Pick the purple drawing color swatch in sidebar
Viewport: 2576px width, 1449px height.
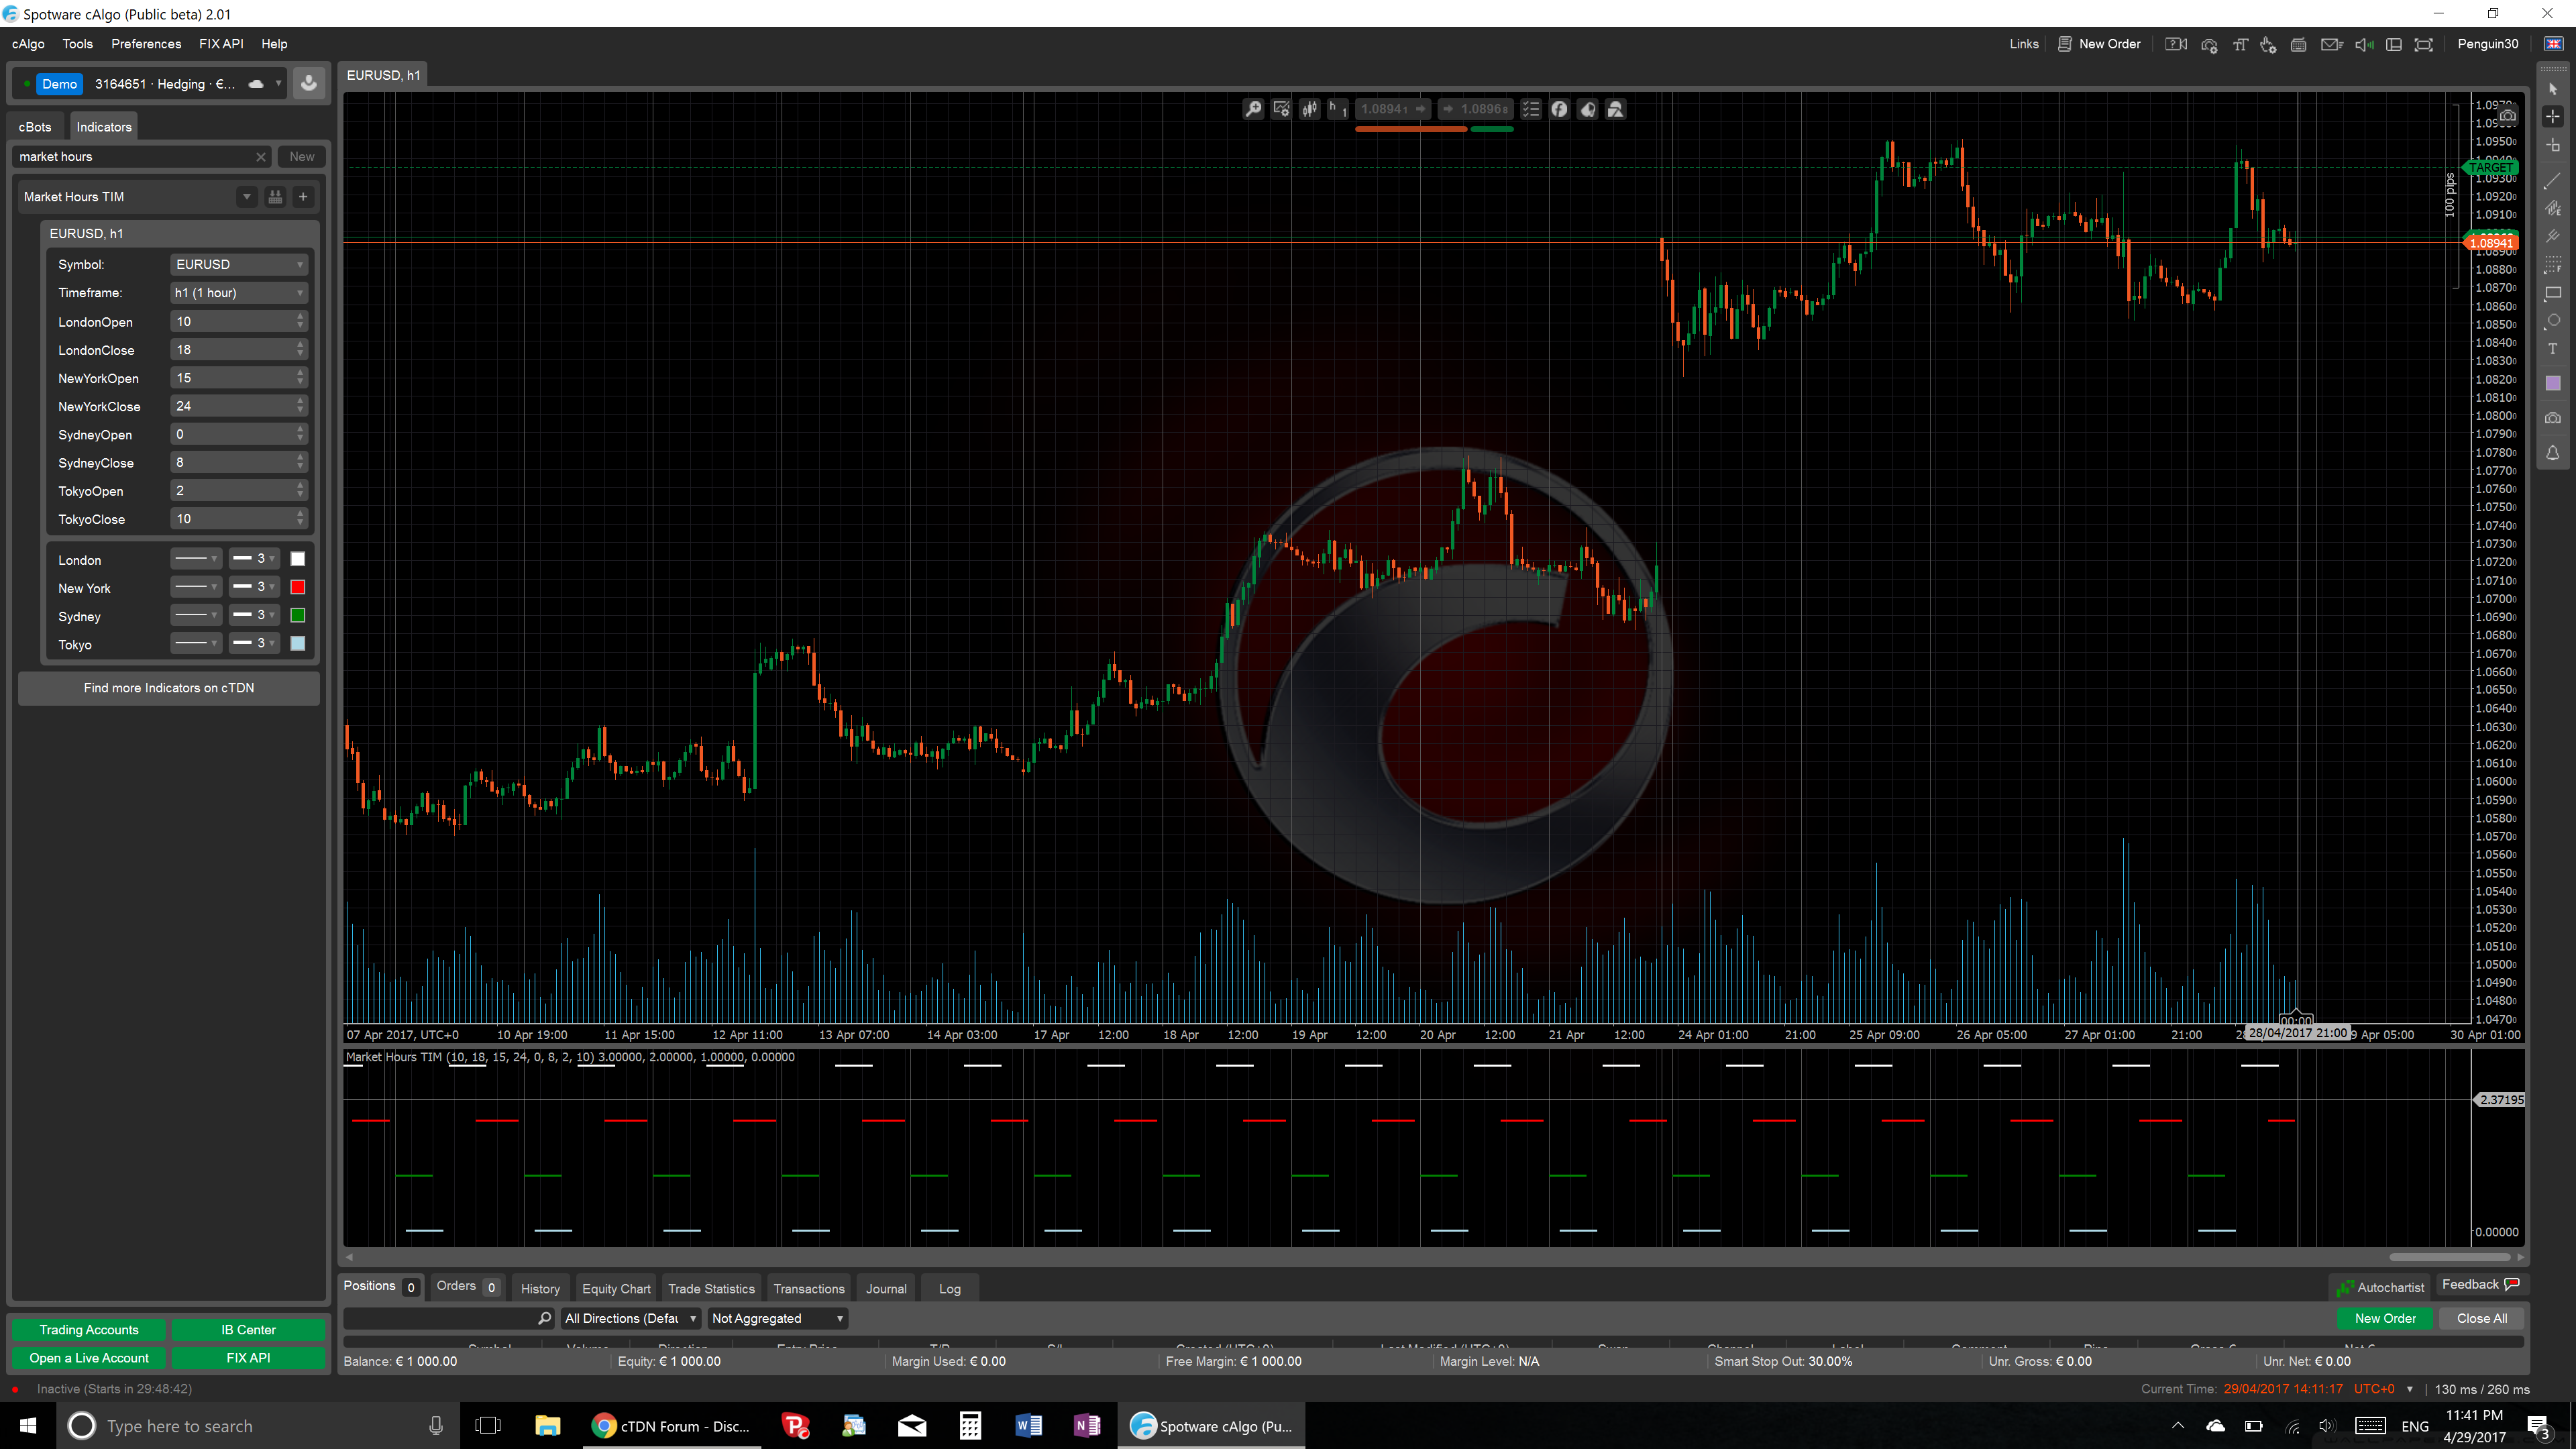tap(2553, 383)
